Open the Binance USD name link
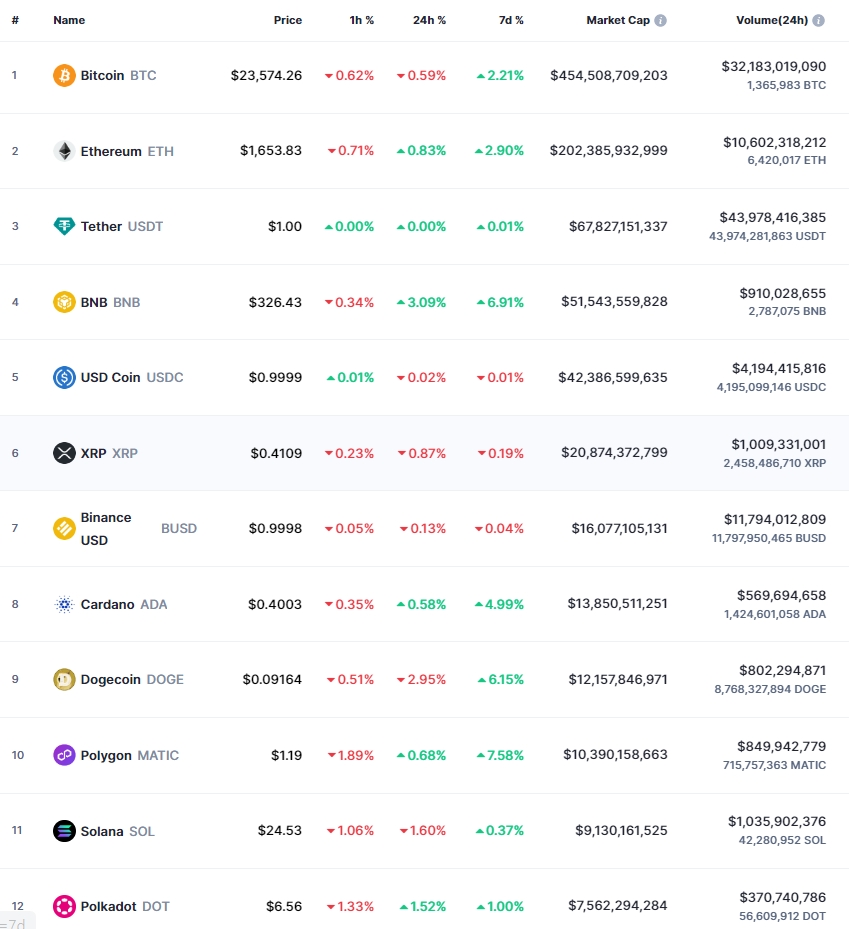Image resolution: width=849 pixels, height=929 pixels. pos(106,528)
